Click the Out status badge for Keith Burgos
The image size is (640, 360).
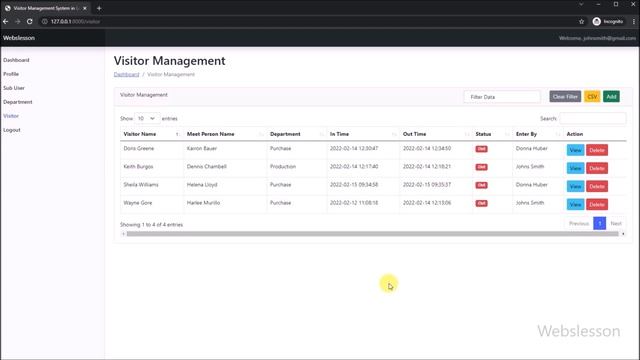pyautogui.click(x=481, y=167)
